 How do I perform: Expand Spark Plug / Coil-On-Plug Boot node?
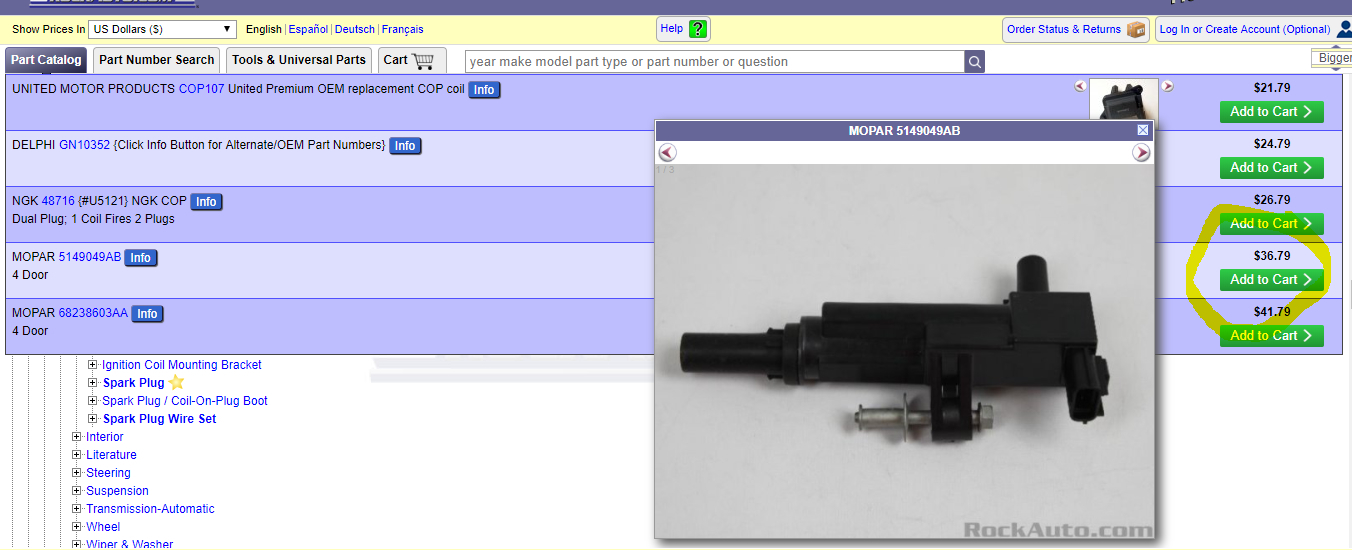93,401
